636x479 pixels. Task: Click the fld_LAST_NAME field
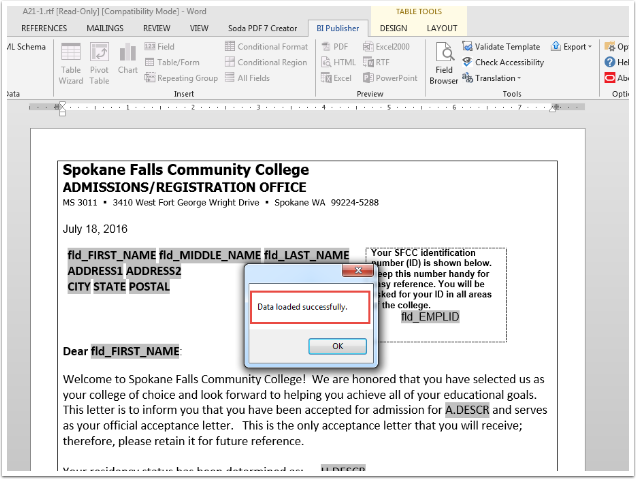307,255
